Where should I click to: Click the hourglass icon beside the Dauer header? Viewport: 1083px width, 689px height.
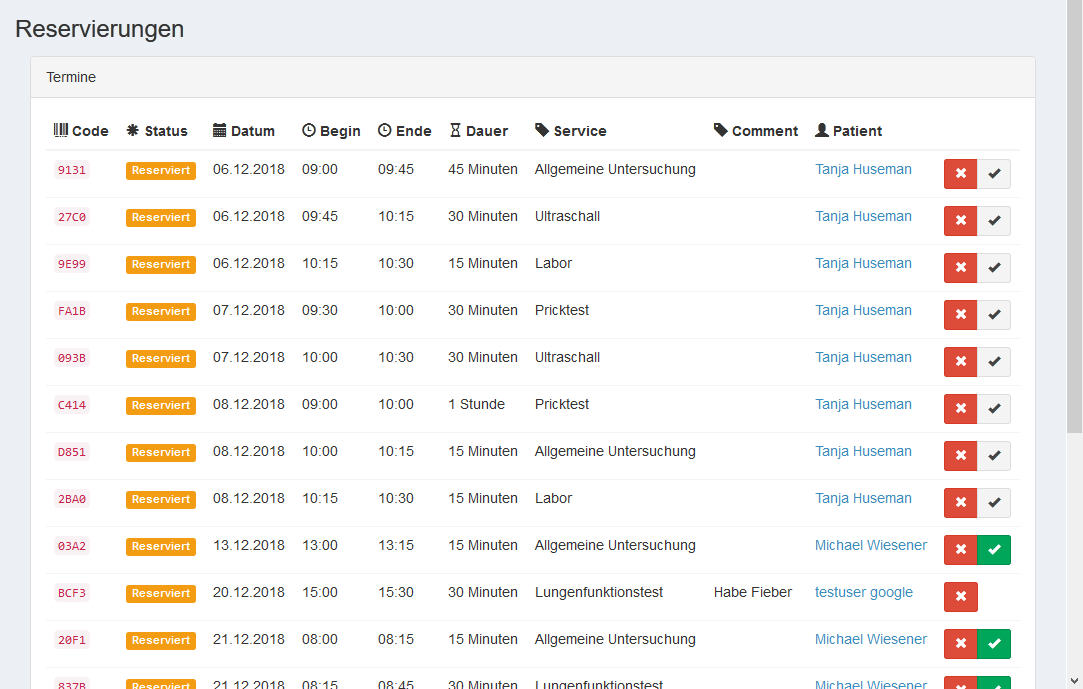[455, 130]
